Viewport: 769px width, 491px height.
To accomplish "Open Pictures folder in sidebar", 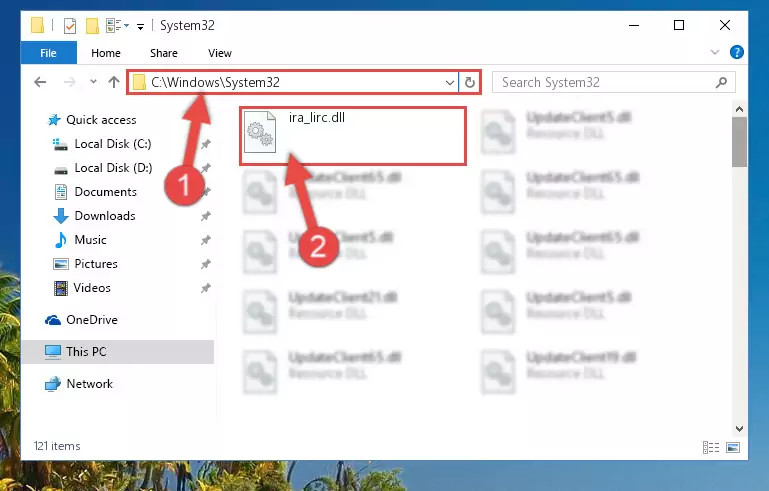I will [x=96, y=264].
